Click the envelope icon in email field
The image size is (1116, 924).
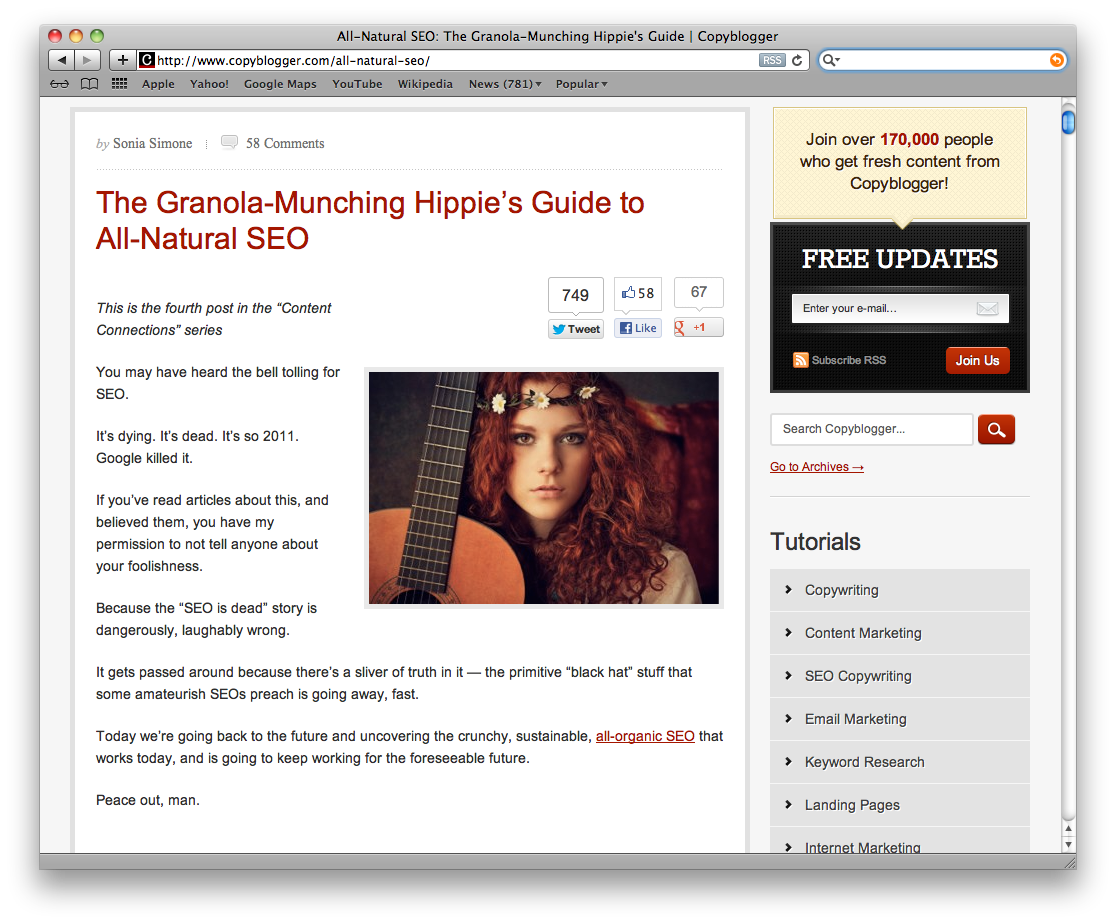[x=987, y=308]
